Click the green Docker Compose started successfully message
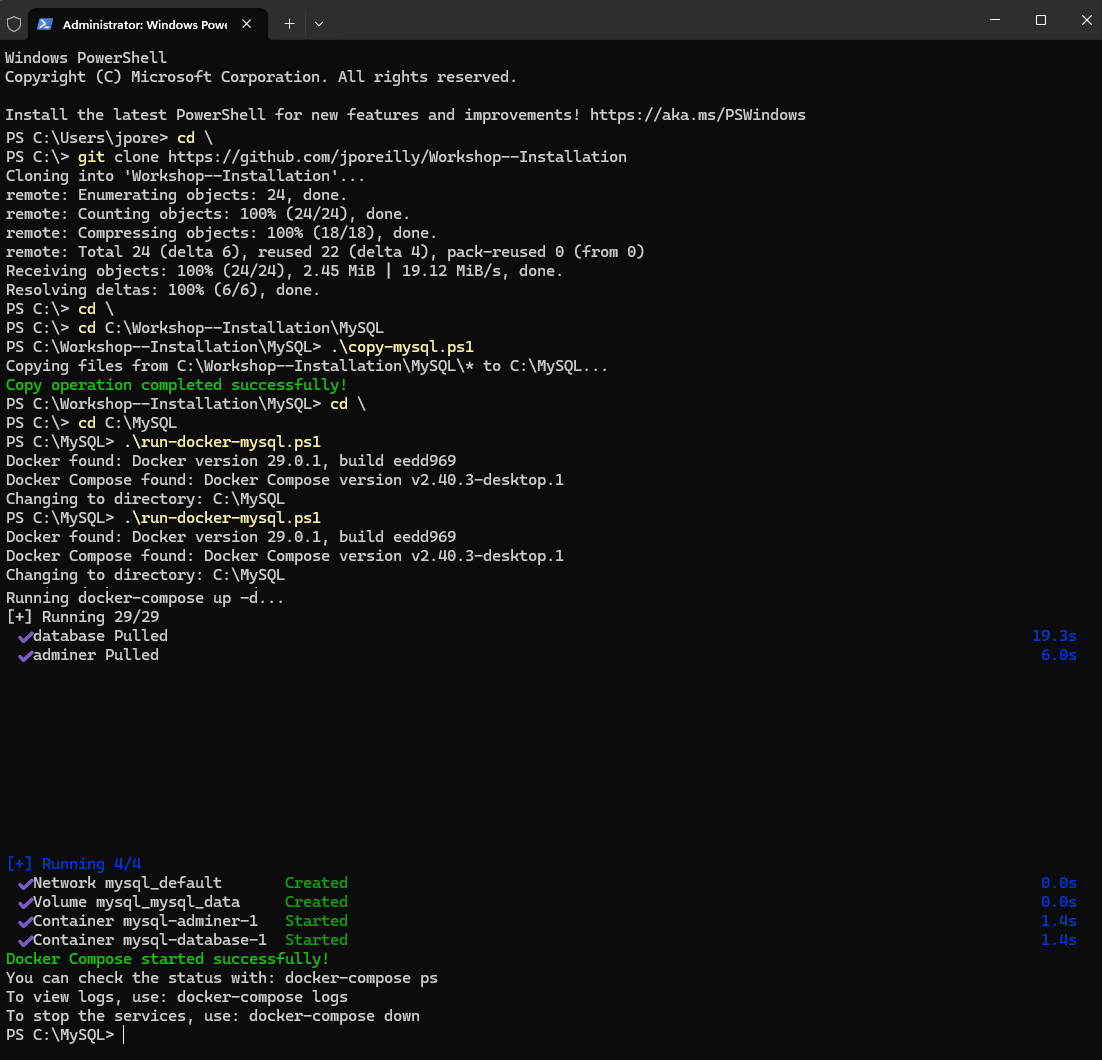1102x1060 pixels. pos(167,959)
